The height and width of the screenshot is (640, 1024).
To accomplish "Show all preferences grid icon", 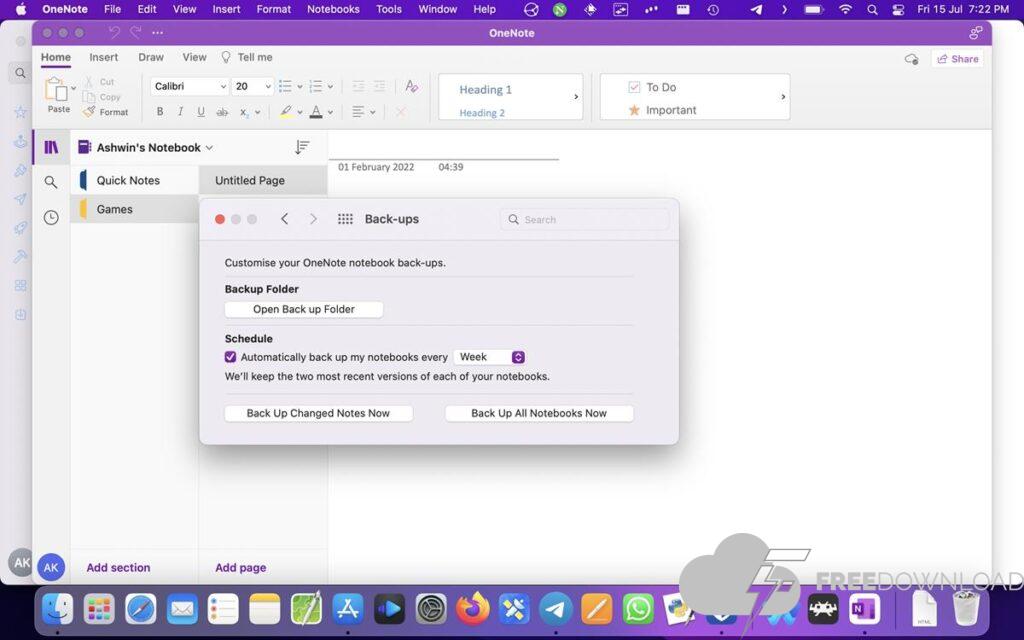I will [x=345, y=219].
